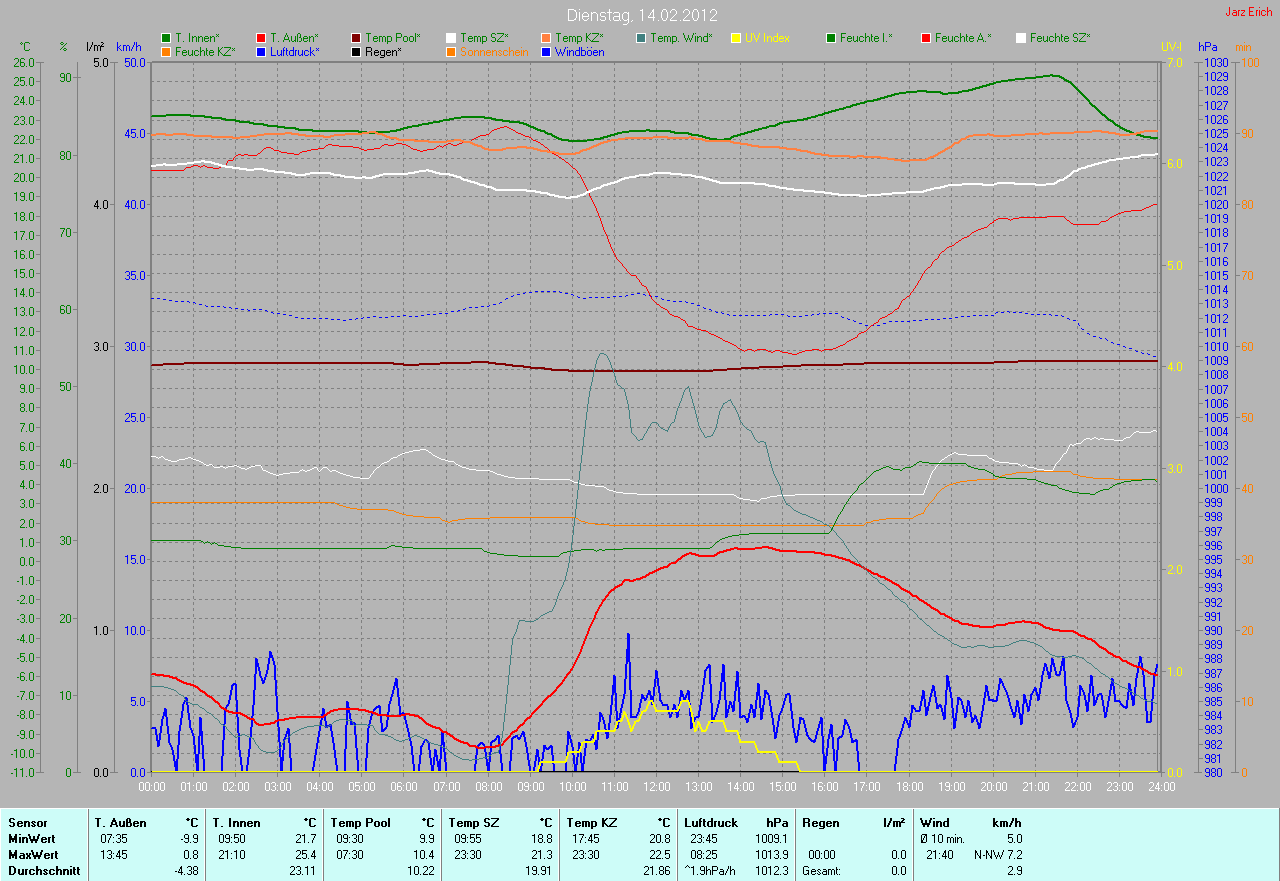Click the UV Index yellow legend square
1280x881 pixels.
tap(736, 38)
